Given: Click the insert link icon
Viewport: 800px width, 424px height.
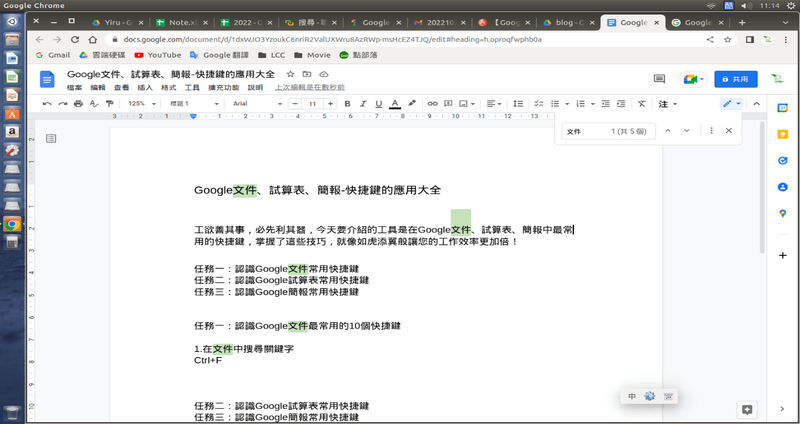Looking at the screenshot, I should (x=431, y=104).
